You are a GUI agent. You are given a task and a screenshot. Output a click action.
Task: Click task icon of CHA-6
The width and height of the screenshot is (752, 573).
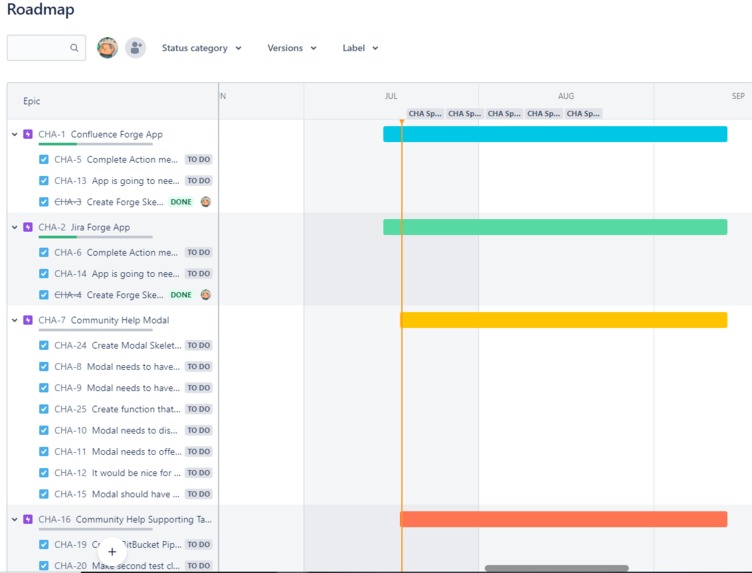(x=44, y=252)
